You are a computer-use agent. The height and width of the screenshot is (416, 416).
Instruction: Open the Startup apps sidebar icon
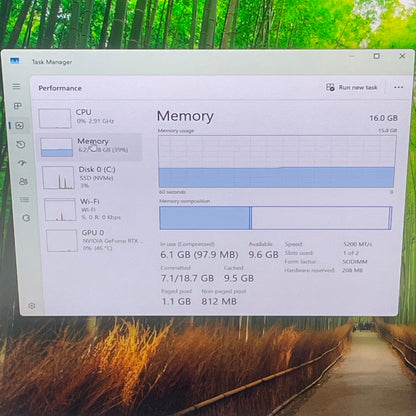(x=22, y=163)
